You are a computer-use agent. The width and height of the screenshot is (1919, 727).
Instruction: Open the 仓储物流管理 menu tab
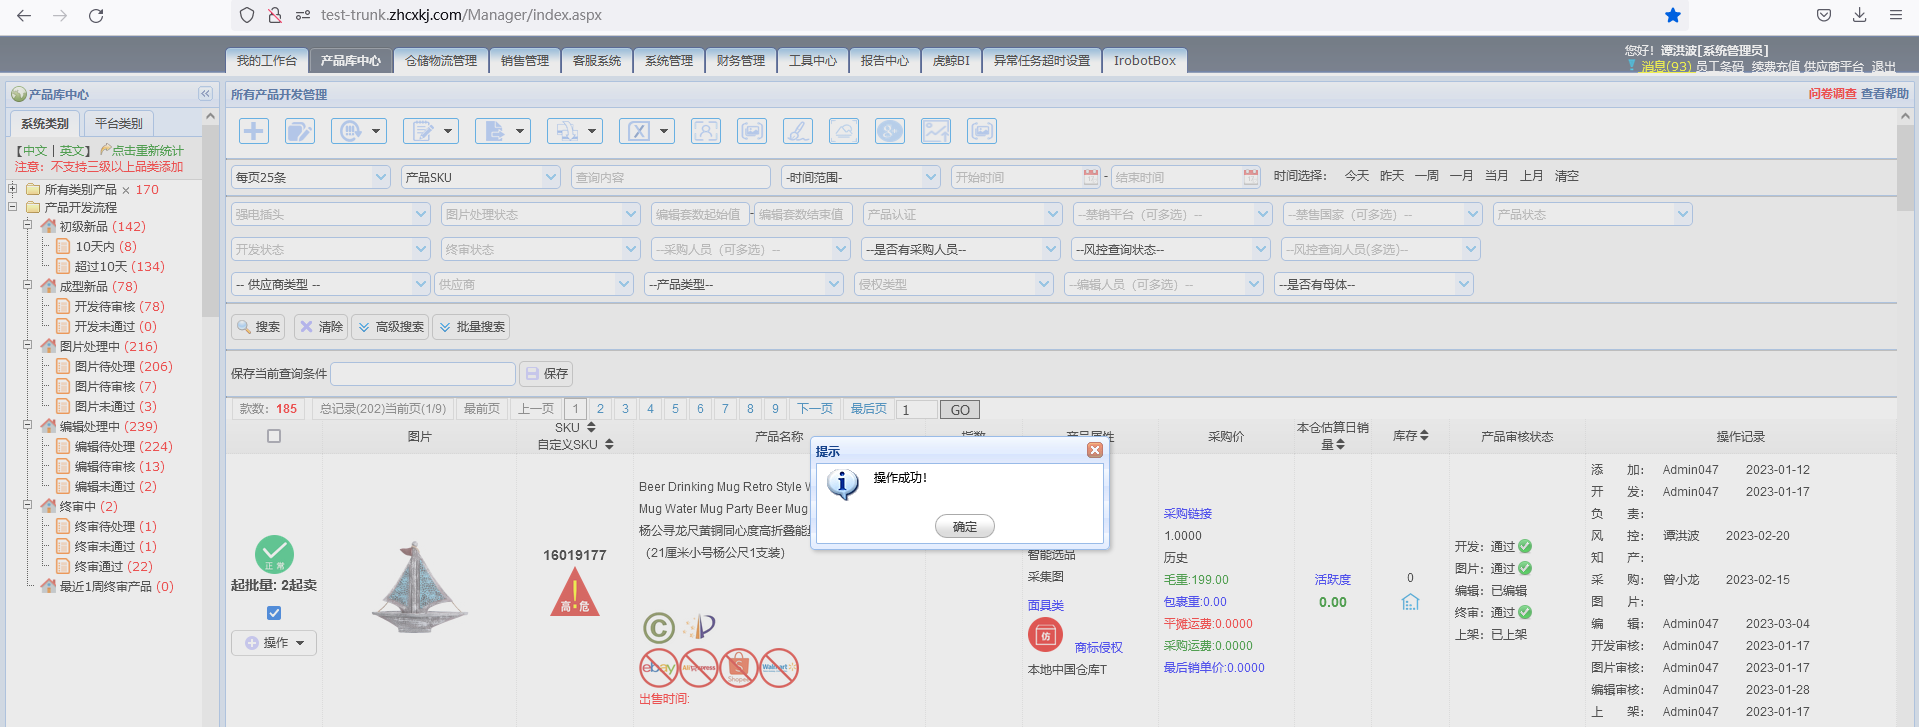coord(441,61)
